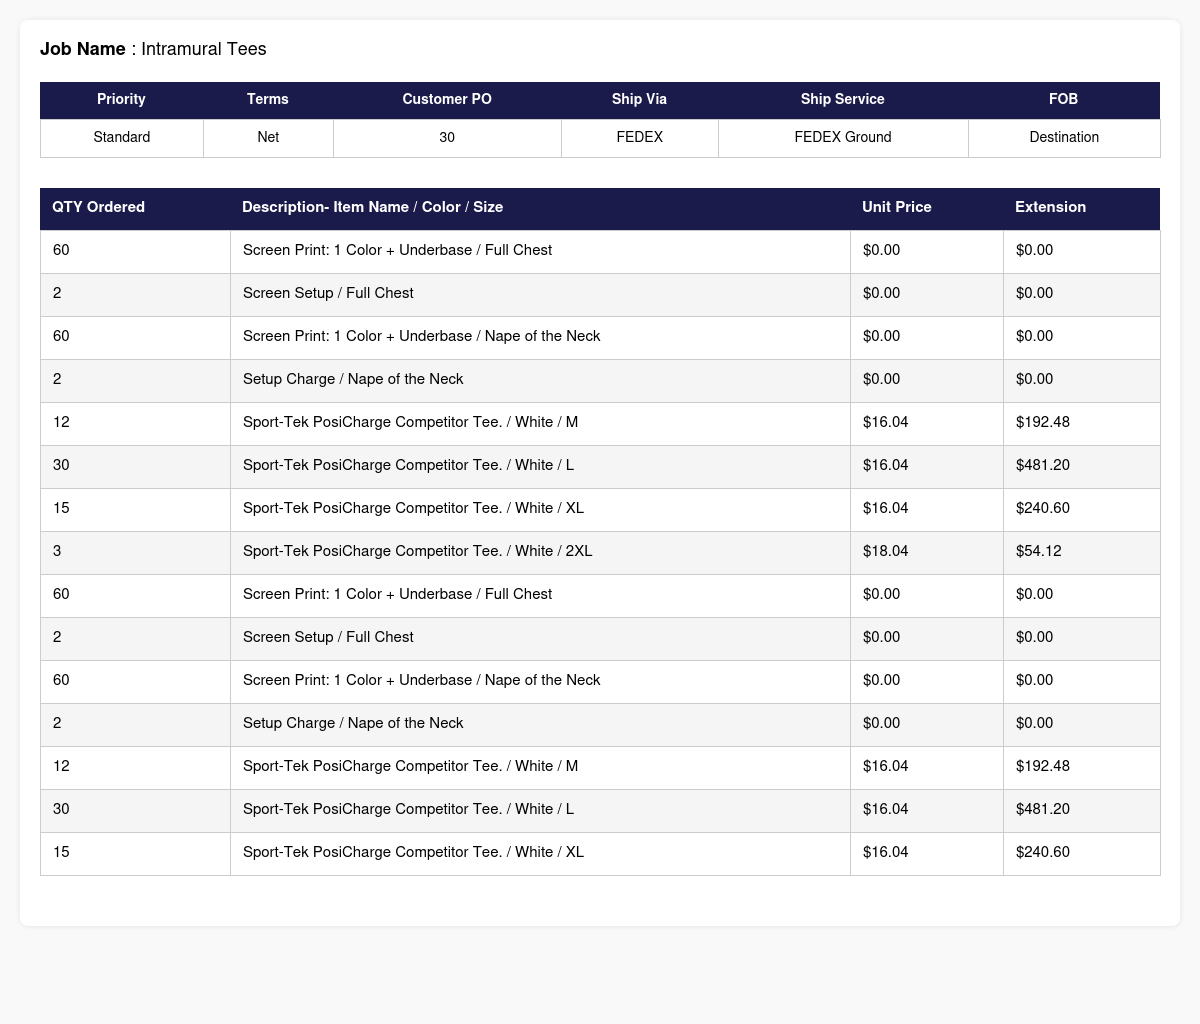This screenshot has width=1200, height=1024.
Task: Click the $54.12 extension cell
Action: pyautogui.click(x=1082, y=552)
